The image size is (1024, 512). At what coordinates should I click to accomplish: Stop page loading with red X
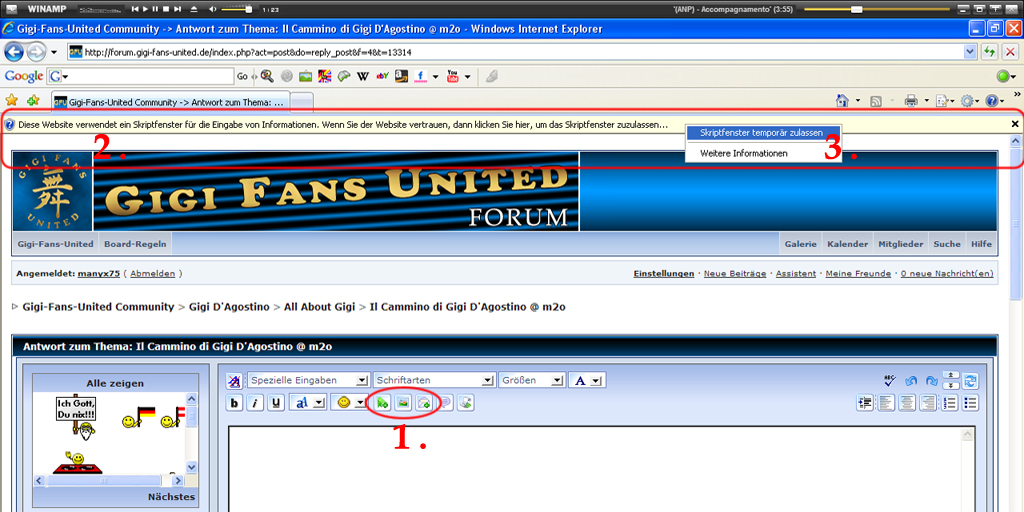coord(1010,52)
